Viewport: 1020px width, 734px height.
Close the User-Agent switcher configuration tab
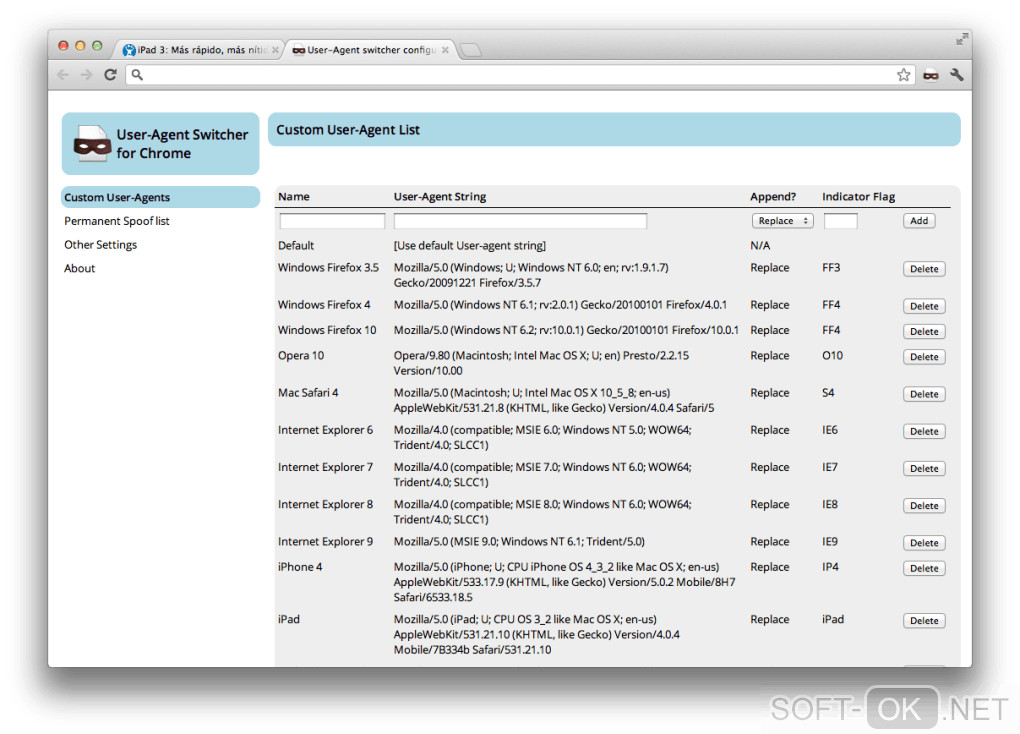pos(445,50)
